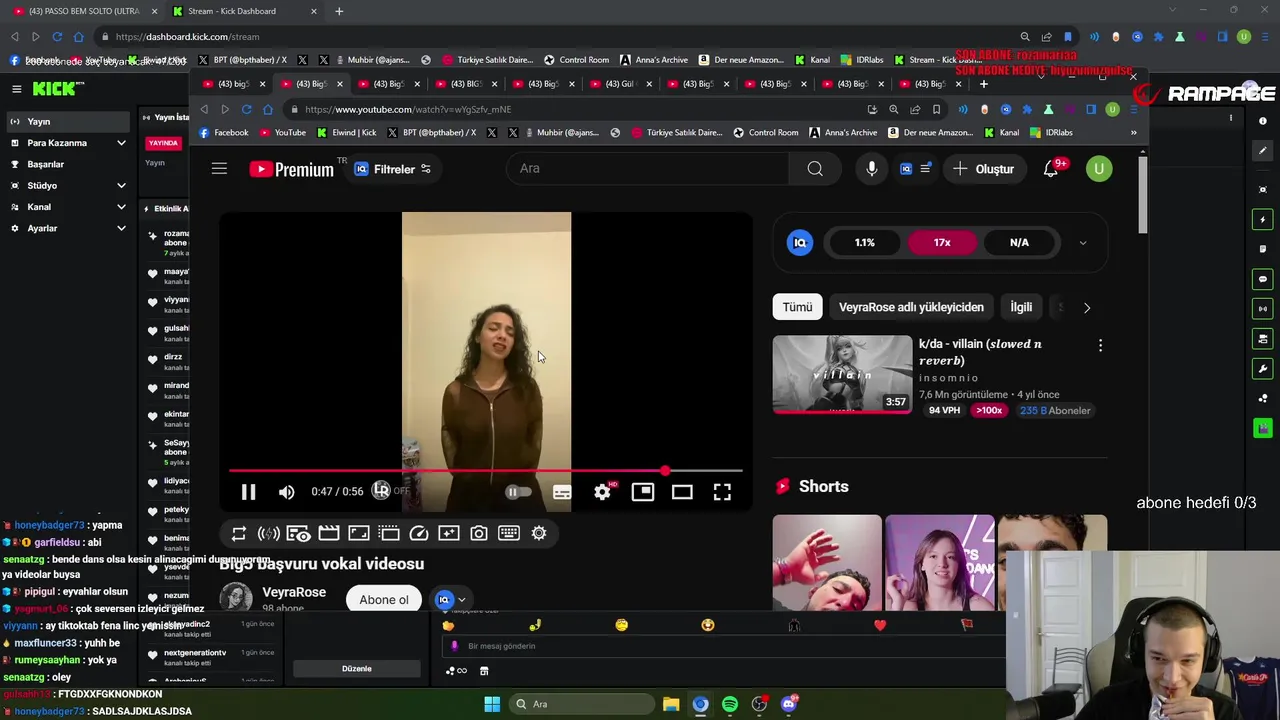The width and height of the screenshot is (1280, 720).
Task: Click the red progress bar scrubber
Action: (x=665, y=470)
